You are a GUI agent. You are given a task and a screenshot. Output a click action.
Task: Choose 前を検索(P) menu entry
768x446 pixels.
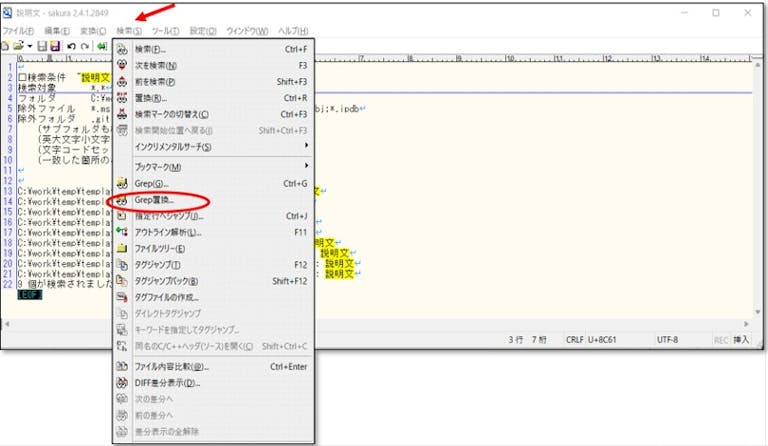[x=214, y=82]
